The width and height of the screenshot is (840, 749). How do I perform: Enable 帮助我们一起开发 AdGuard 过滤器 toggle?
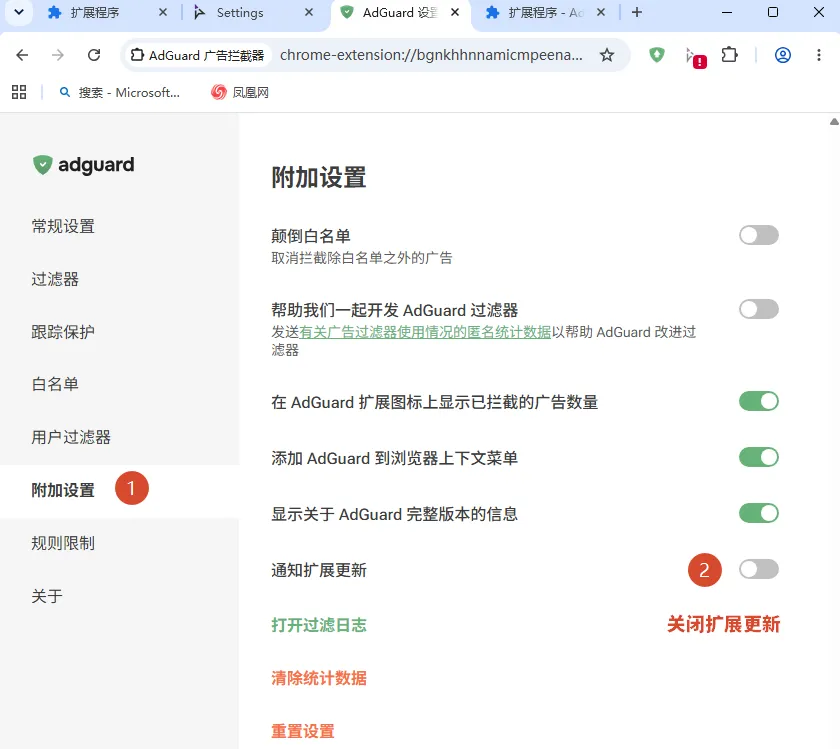coord(759,309)
